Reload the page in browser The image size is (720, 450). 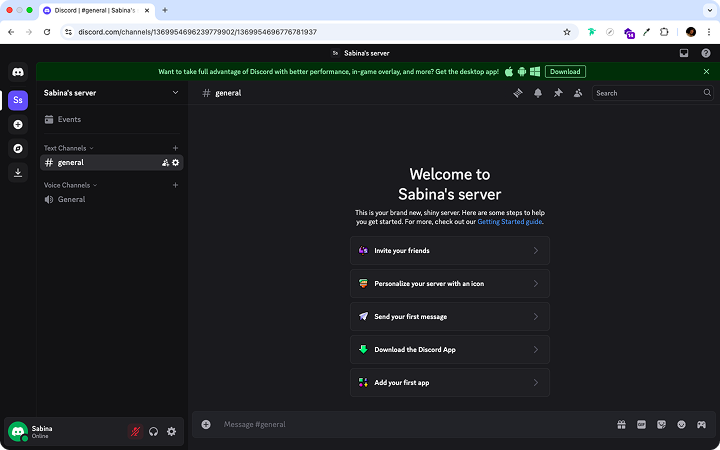tap(47, 32)
